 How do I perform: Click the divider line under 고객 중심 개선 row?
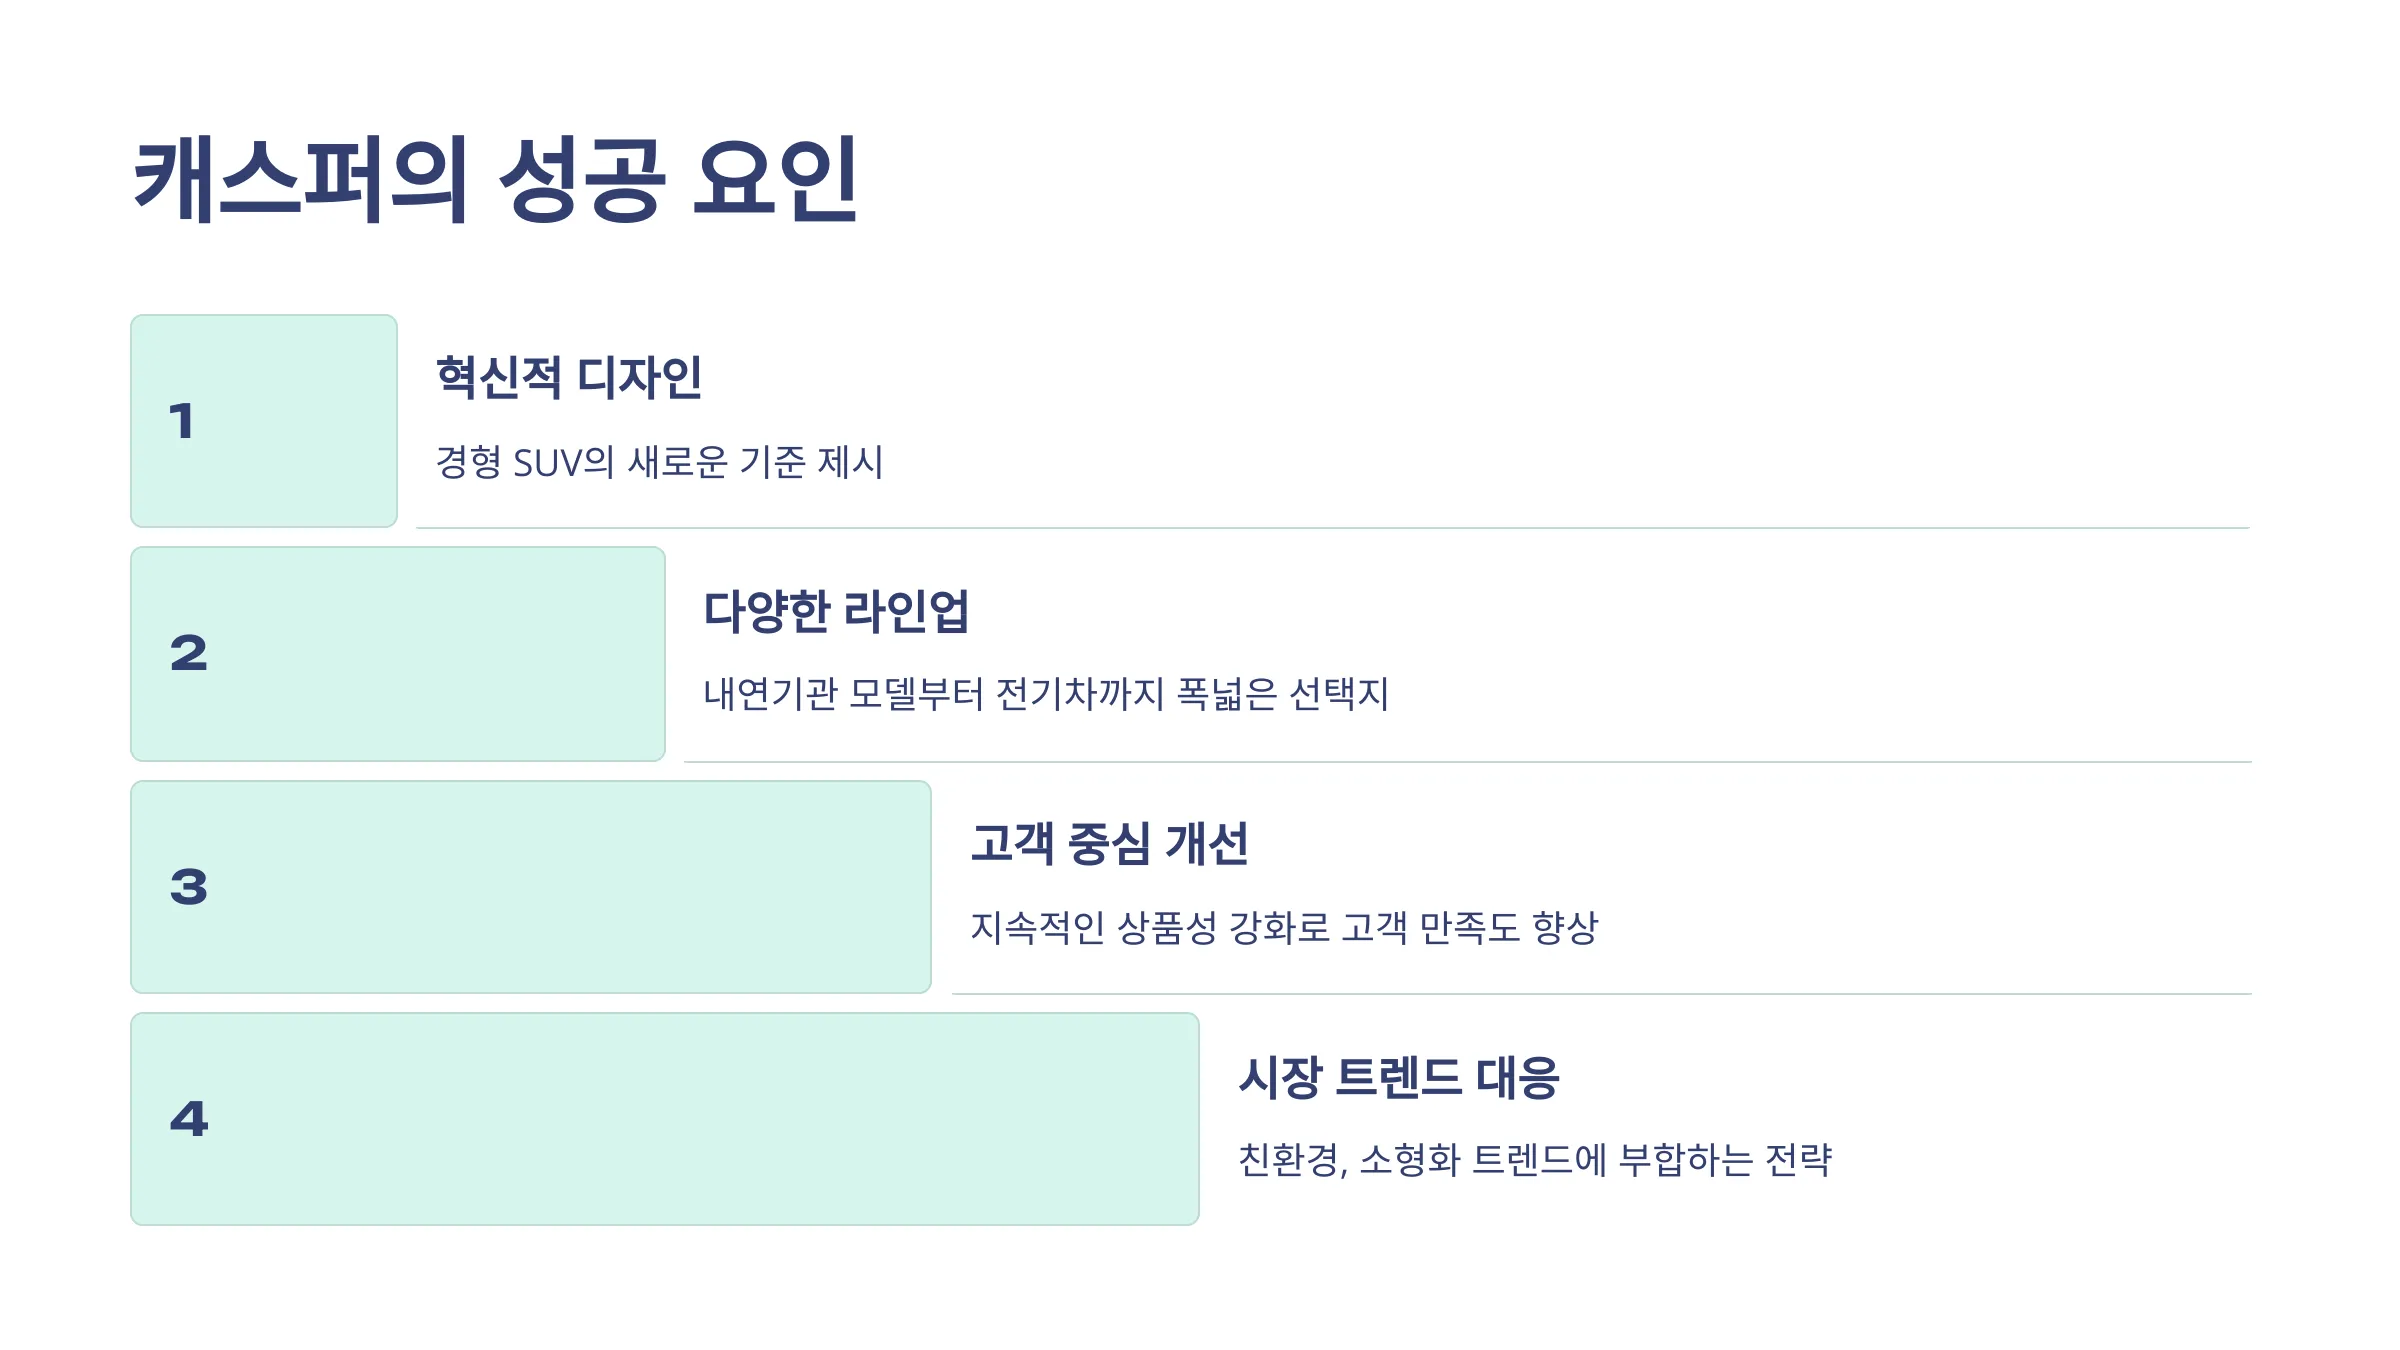click(1602, 993)
